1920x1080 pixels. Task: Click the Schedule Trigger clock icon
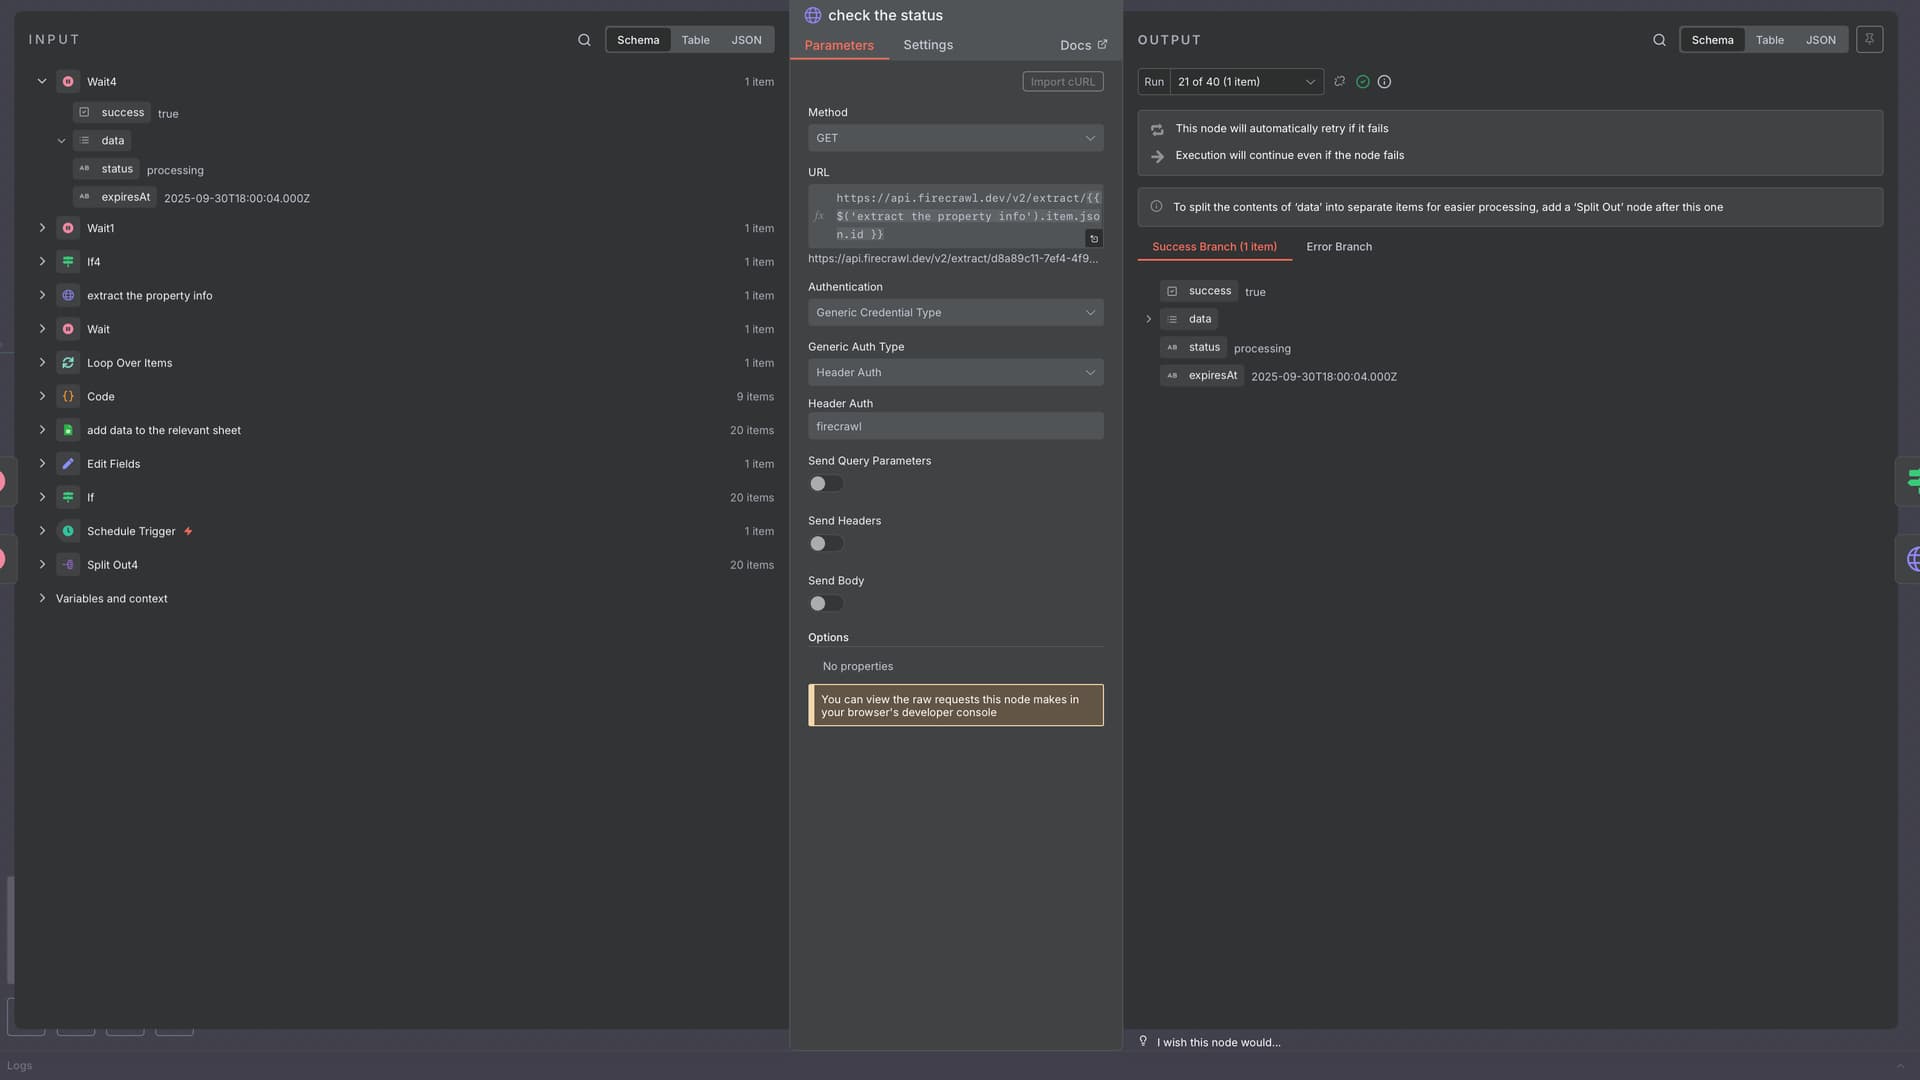[68, 531]
